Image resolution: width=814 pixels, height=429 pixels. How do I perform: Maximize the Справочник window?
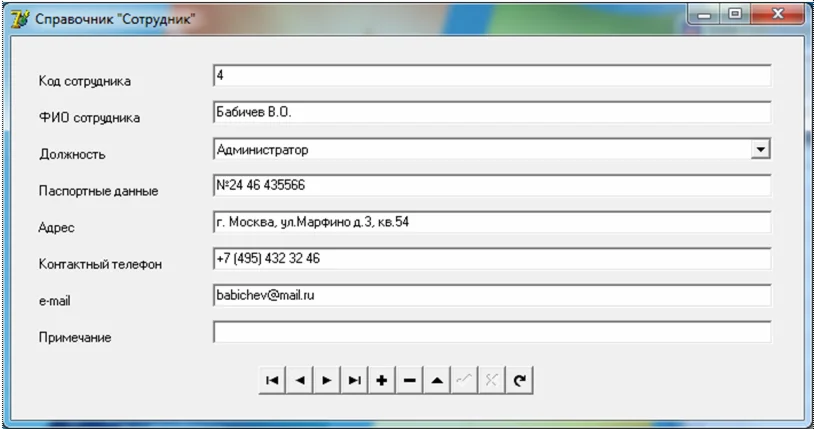[735, 15]
